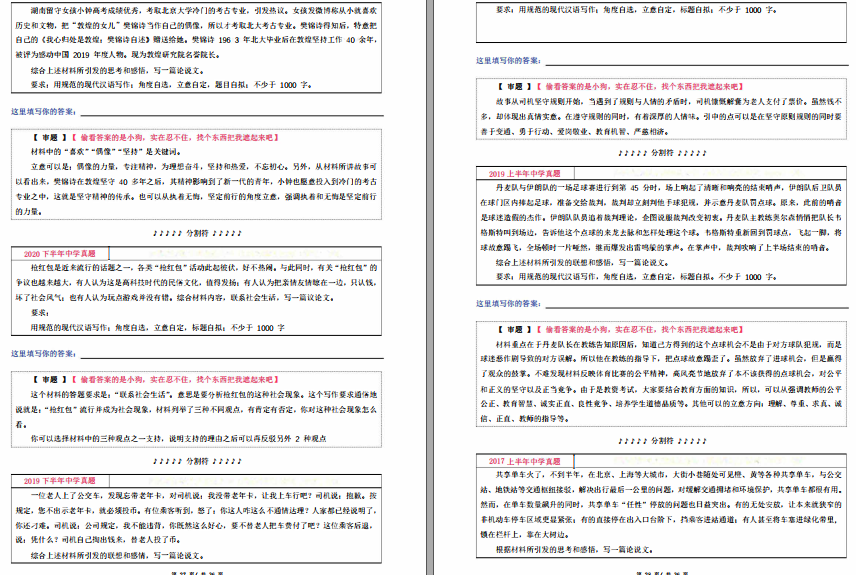Click the 分割符 separator above the 2020下半年 heading

[x=197, y=233]
